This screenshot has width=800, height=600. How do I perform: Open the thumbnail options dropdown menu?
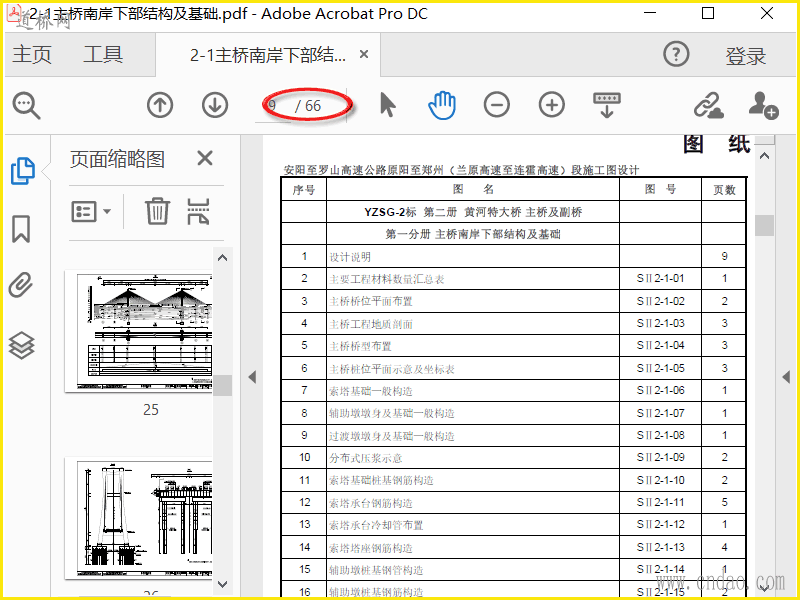[91, 211]
